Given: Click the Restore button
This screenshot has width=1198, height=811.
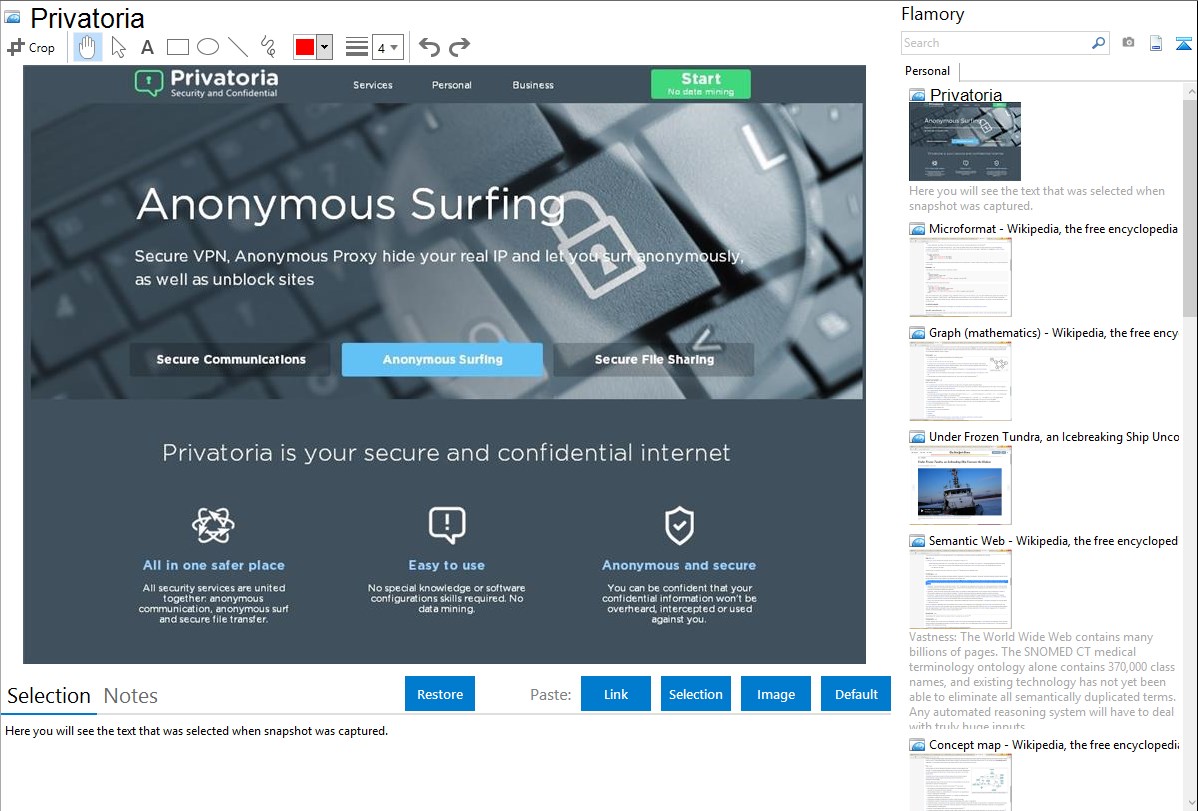Looking at the screenshot, I should (440, 694).
